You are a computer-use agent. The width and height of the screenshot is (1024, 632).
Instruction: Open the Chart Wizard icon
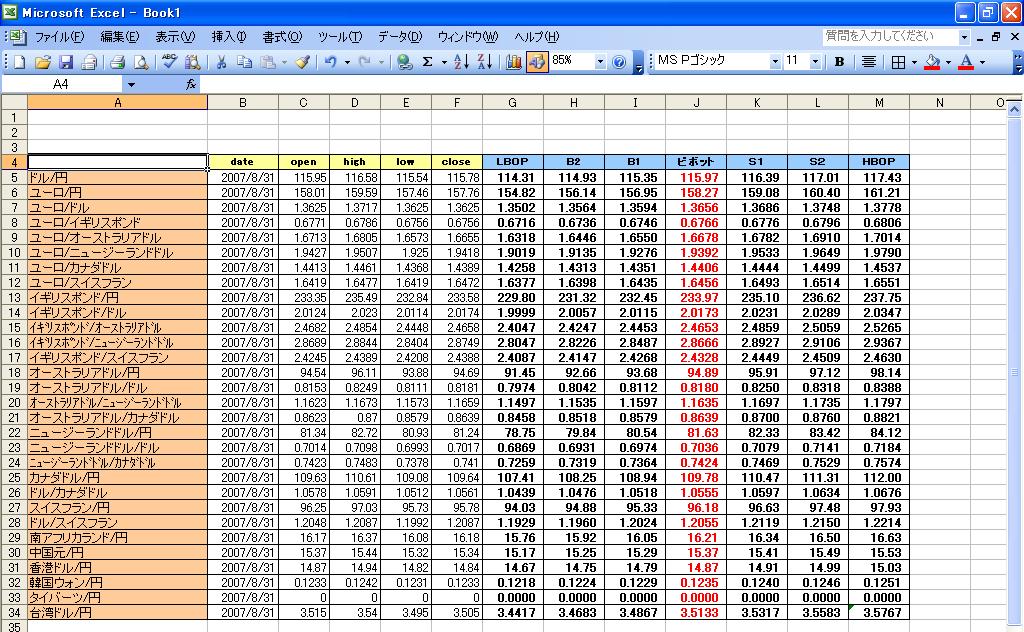click(x=513, y=62)
